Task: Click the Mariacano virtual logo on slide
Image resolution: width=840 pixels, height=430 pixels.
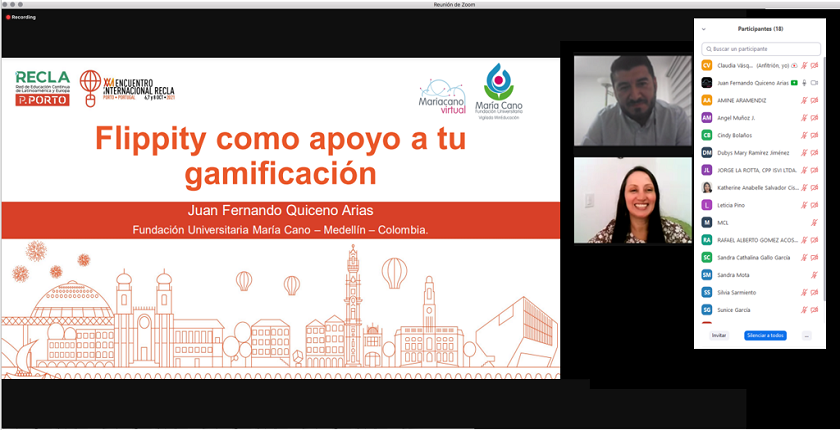Action: click(442, 96)
